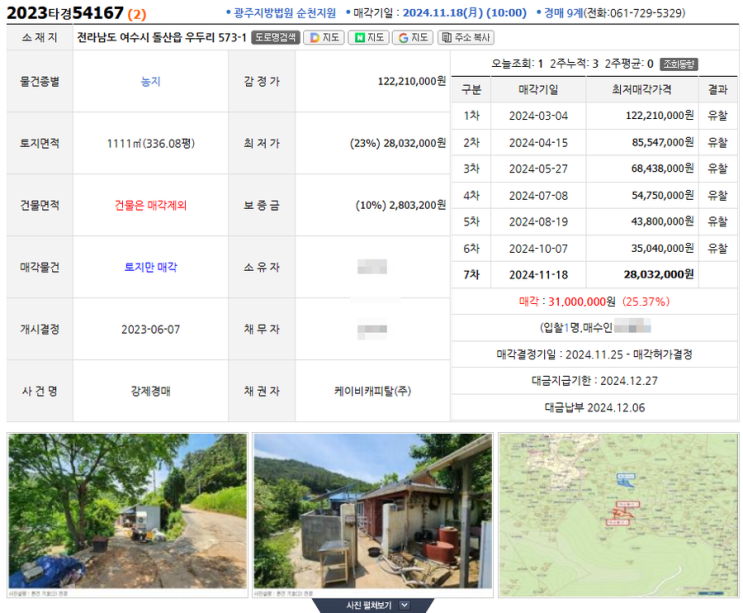Click the 7차 date 2024-11-18 row
Viewport: 743px width, 613px height.
pyautogui.click(x=538, y=275)
